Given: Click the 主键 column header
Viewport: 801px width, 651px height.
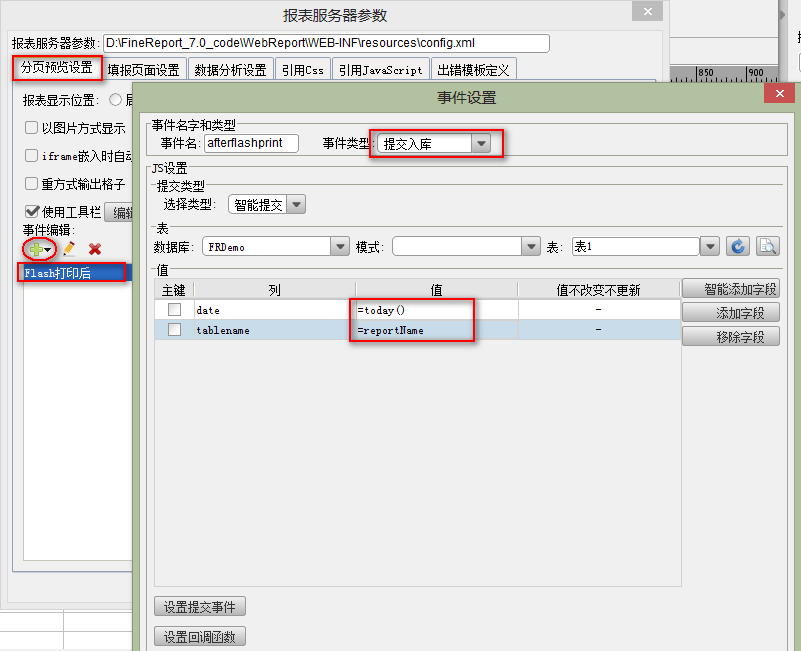Looking at the screenshot, I should (174, 290).
